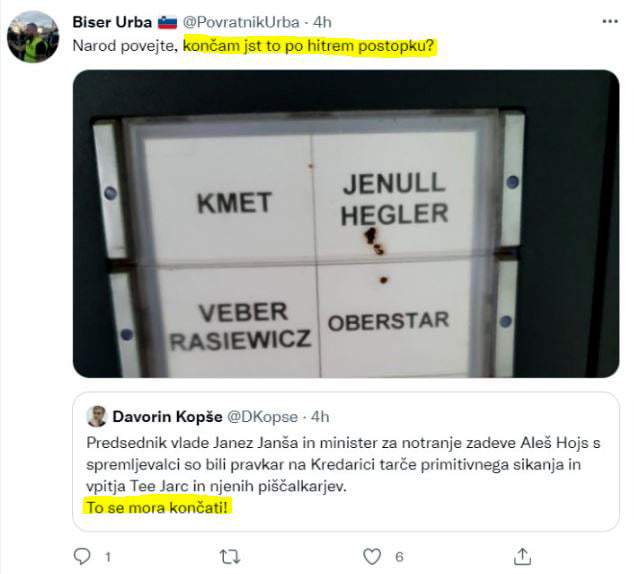Click the like count showing 6
This screenshot has width=638, height=574.
398,556
